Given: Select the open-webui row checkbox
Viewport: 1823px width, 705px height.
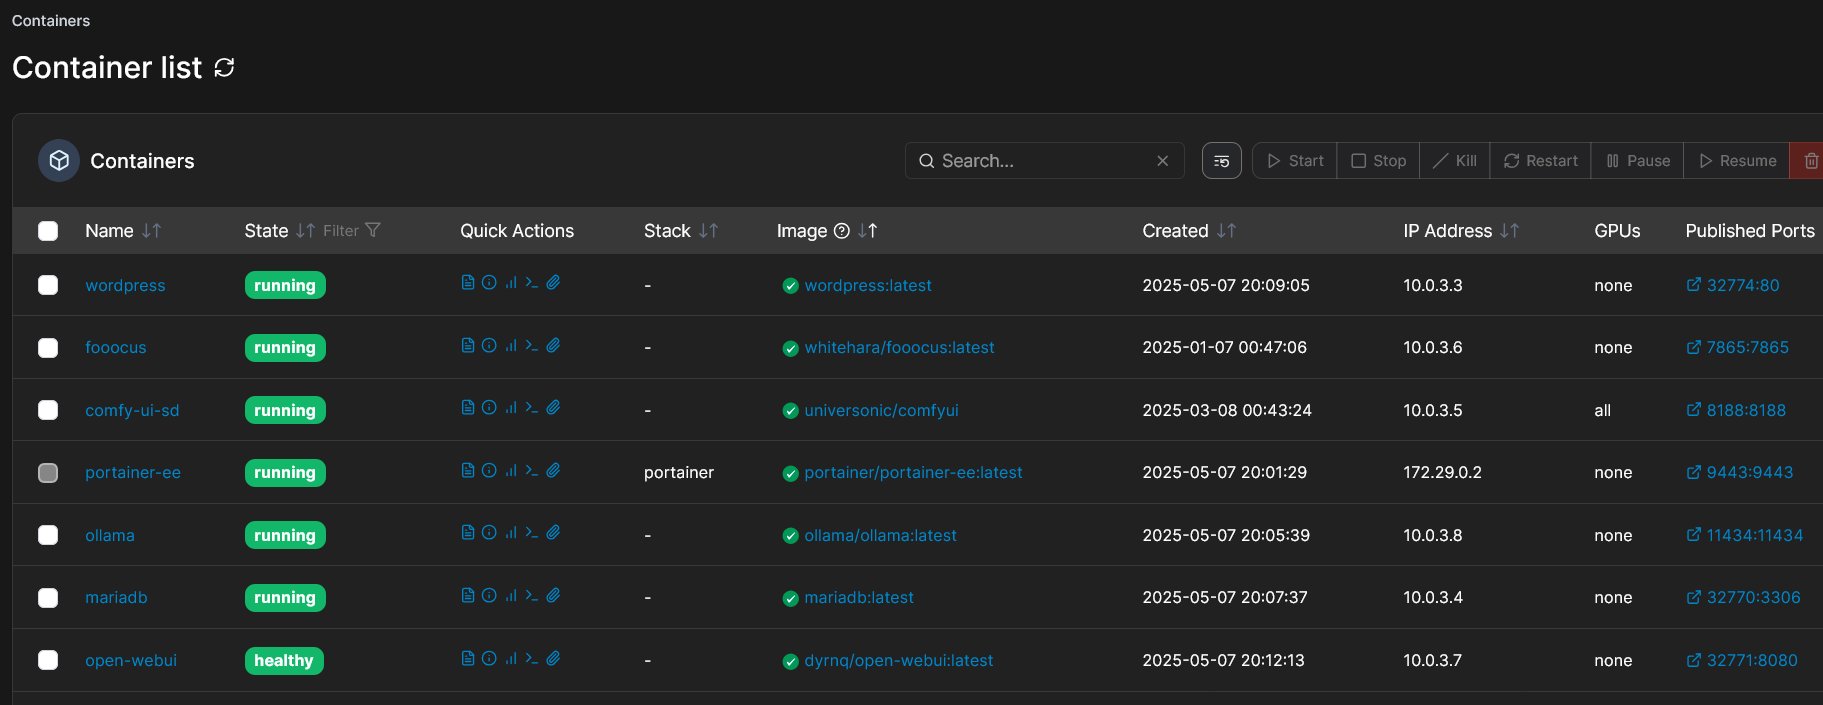Looking at the screenshot, I should 48,660.
